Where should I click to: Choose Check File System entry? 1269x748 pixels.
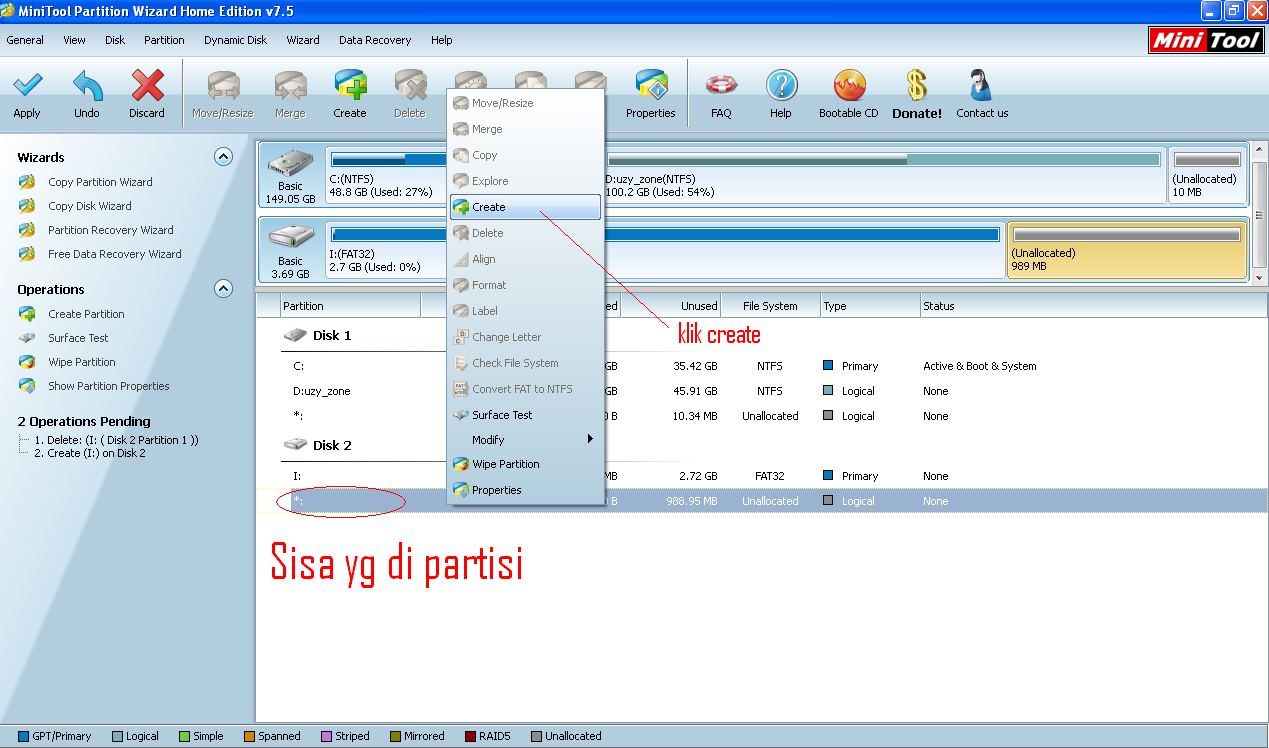tap(525, 363)
